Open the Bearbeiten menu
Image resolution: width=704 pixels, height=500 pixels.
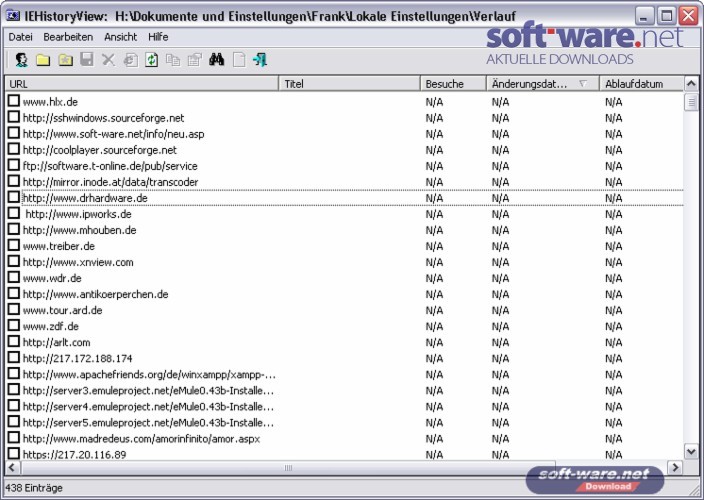pyautogui.click(x=68, y=37)
